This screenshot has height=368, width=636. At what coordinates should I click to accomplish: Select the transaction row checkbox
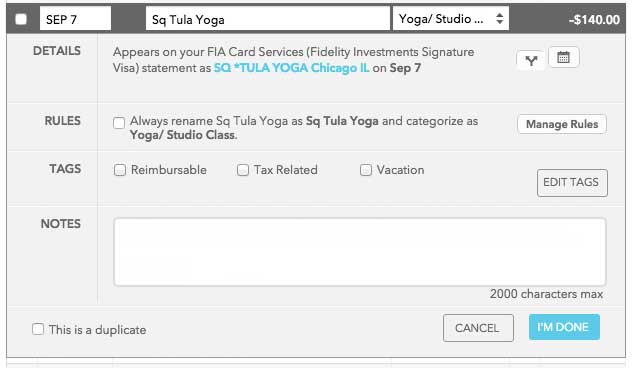tap(21, 19)
